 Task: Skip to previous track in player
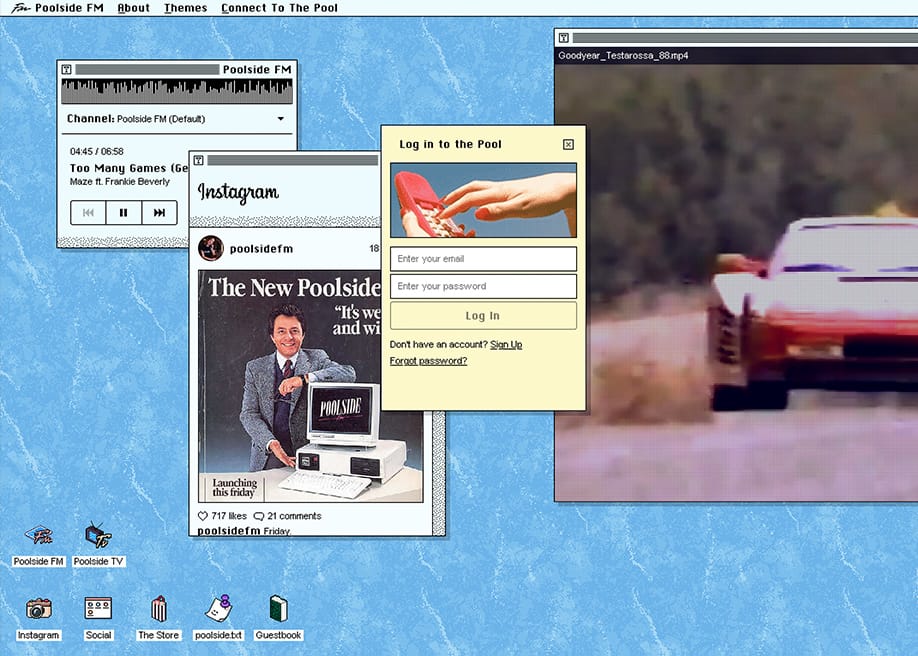88,213
